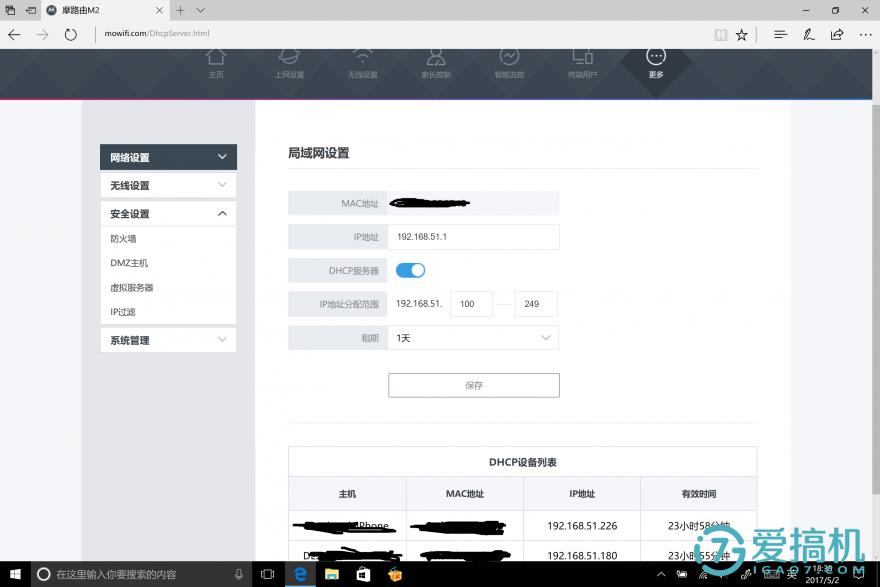Screen dimensions: 880x587
Task: Open the Windows Ink annotation pen icon
Action: coord(808,33)
